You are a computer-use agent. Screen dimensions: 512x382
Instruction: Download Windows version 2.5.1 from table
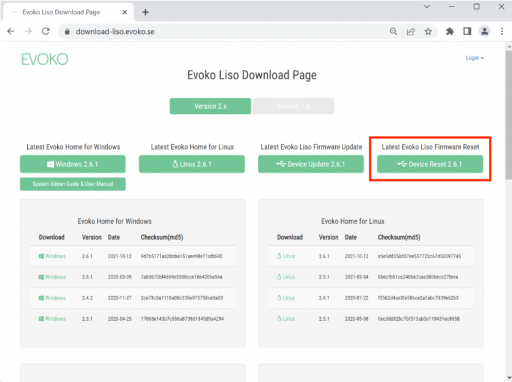point(52,277)
